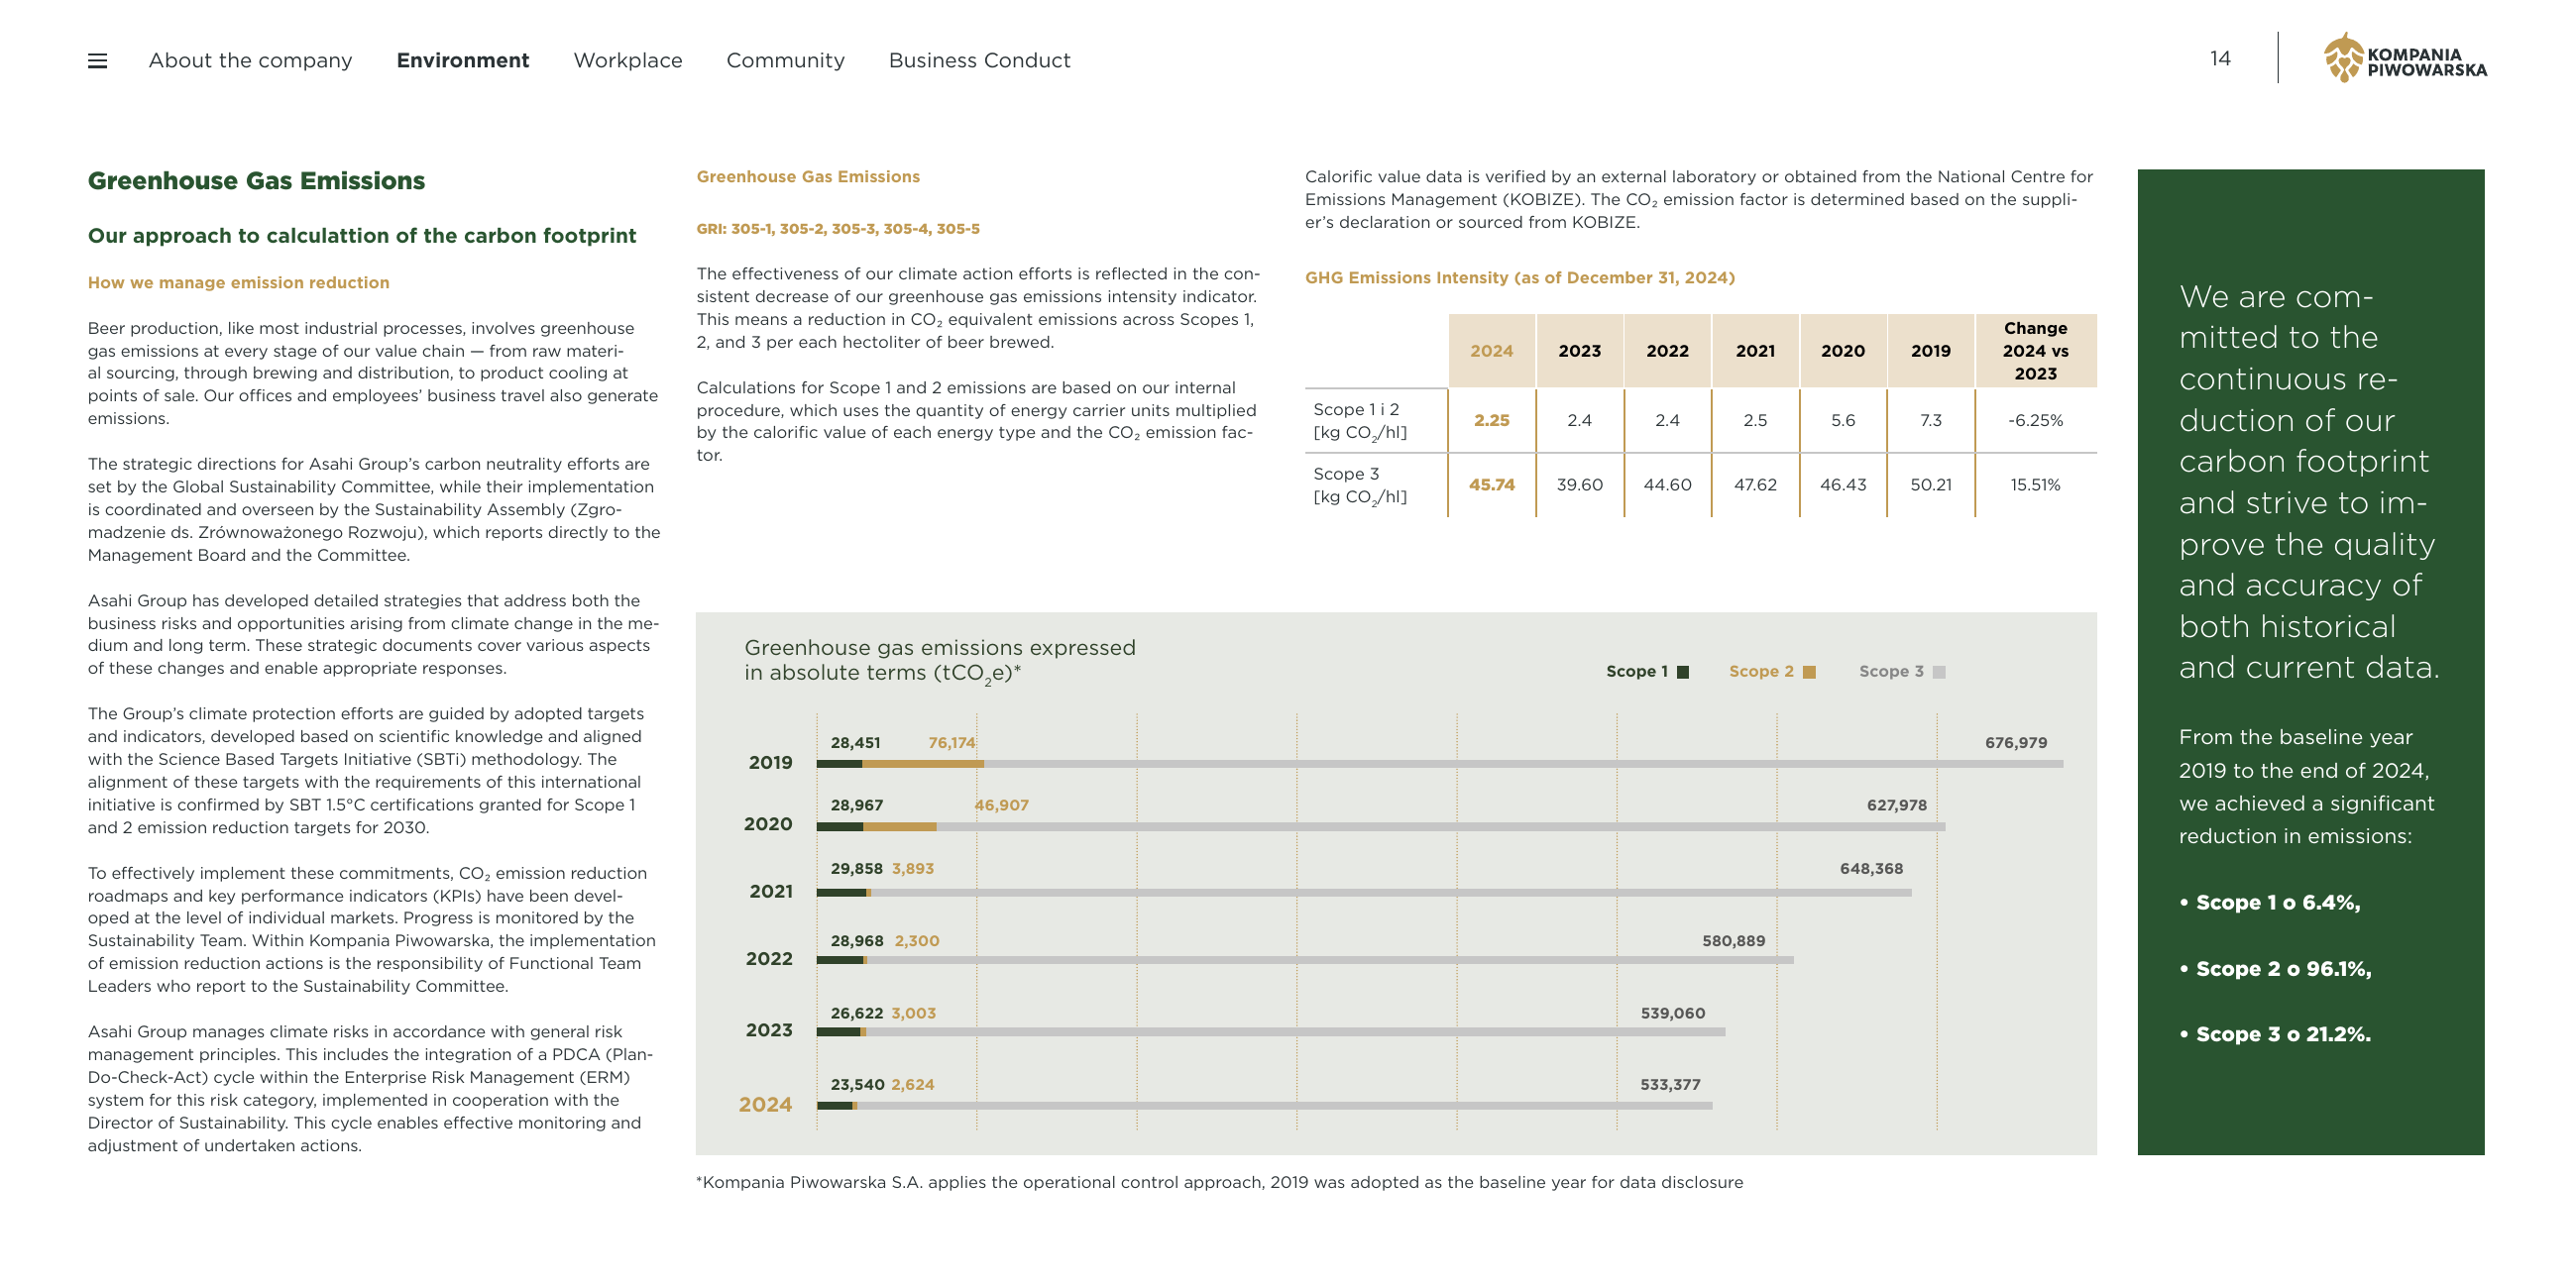Image resolution: width=2576 pixels, height=1288 pixels.
Task: Select the Environment navigation tab
Action: pos(463,61)
